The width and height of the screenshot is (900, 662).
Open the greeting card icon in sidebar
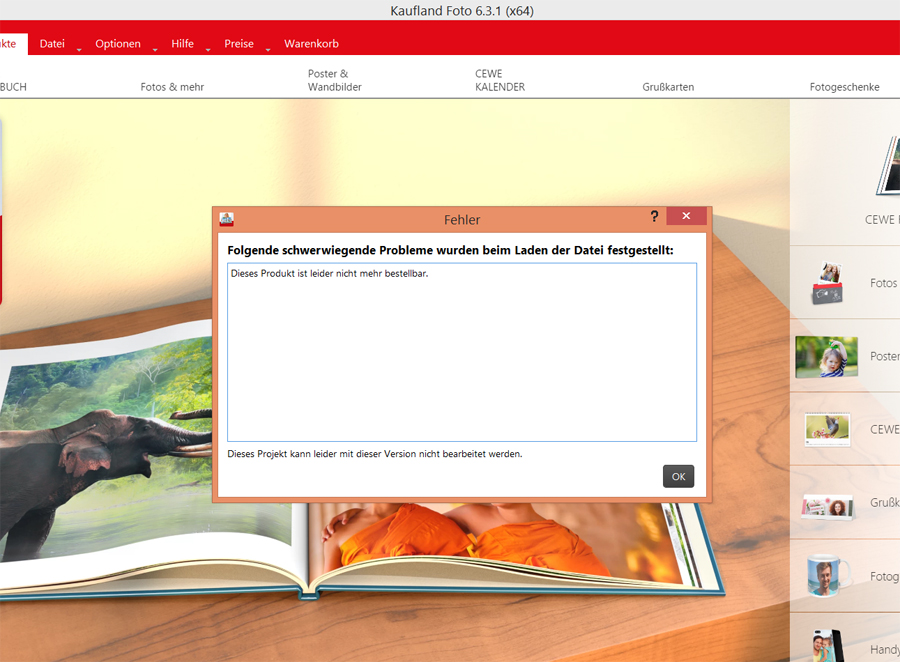(828, 506)
